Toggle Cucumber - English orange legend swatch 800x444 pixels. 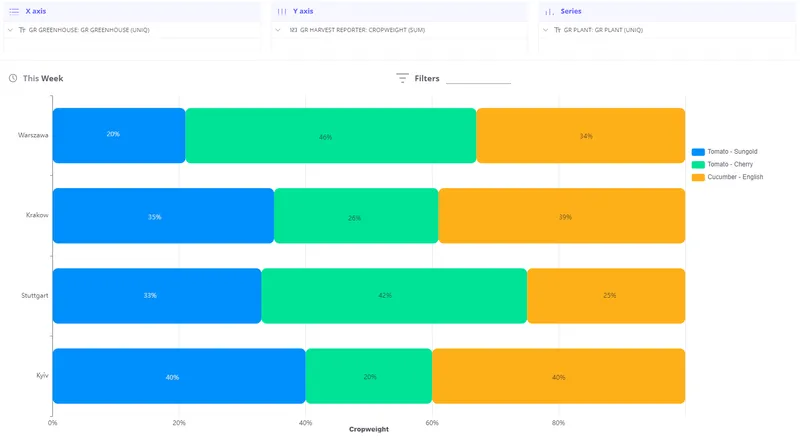pos(698,177)
